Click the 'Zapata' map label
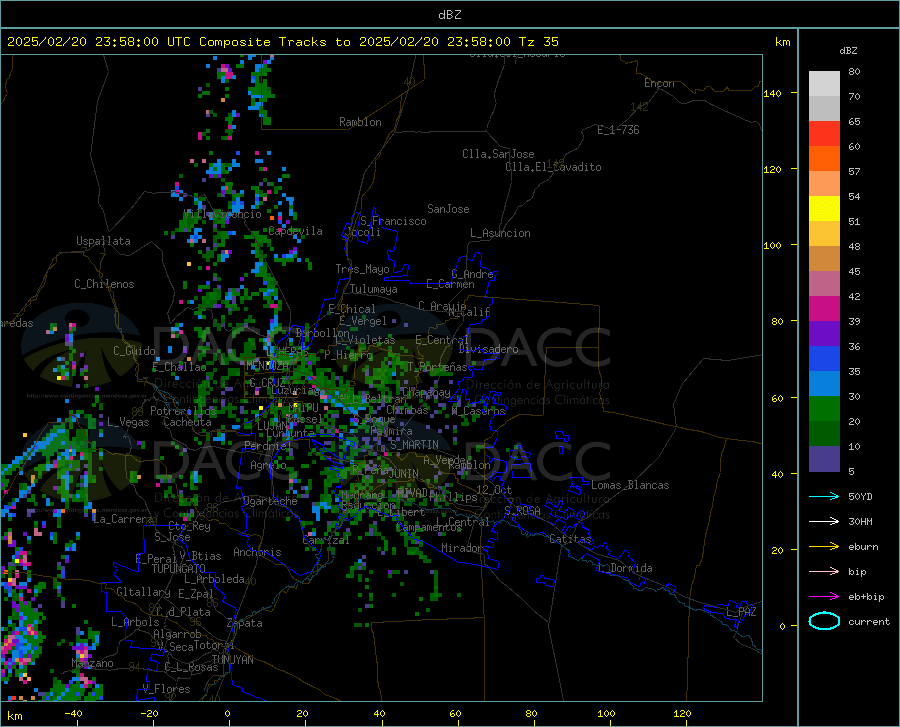The height and width of the screenshot is (727, 900). pyautogui.click(x=245, y=623)
